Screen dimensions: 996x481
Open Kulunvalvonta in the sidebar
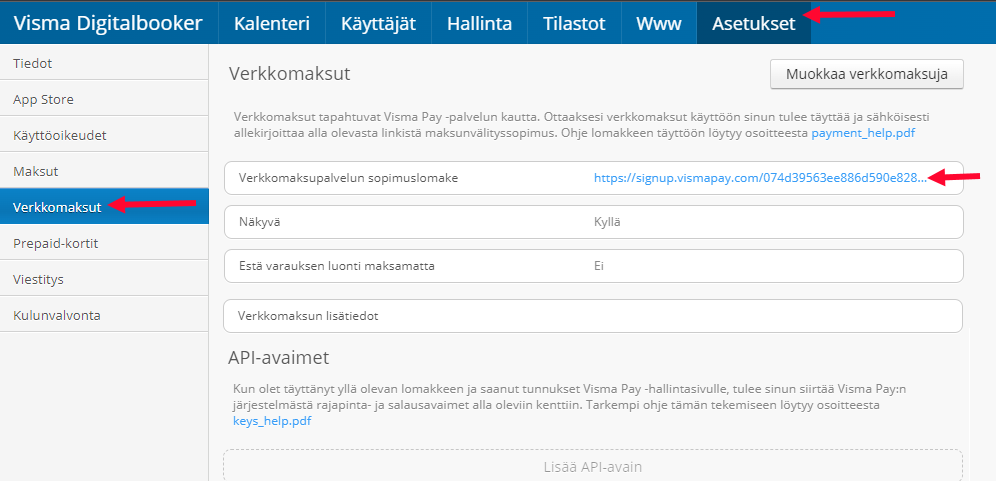pos(104,315)
